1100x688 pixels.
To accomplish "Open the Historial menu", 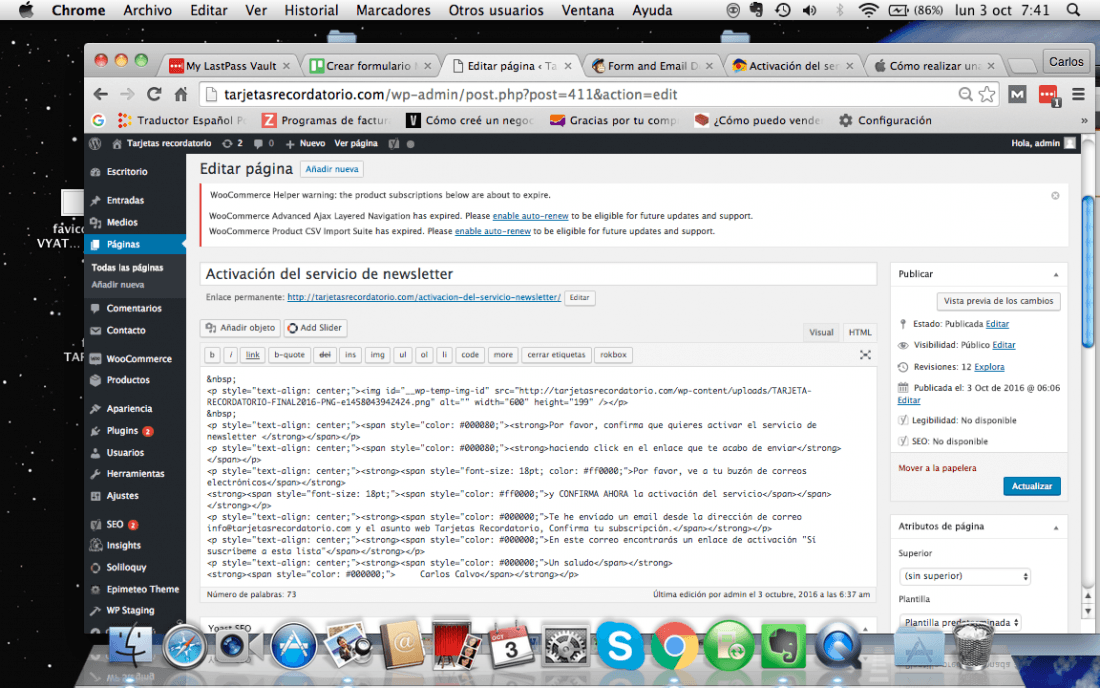I will 311,10.
